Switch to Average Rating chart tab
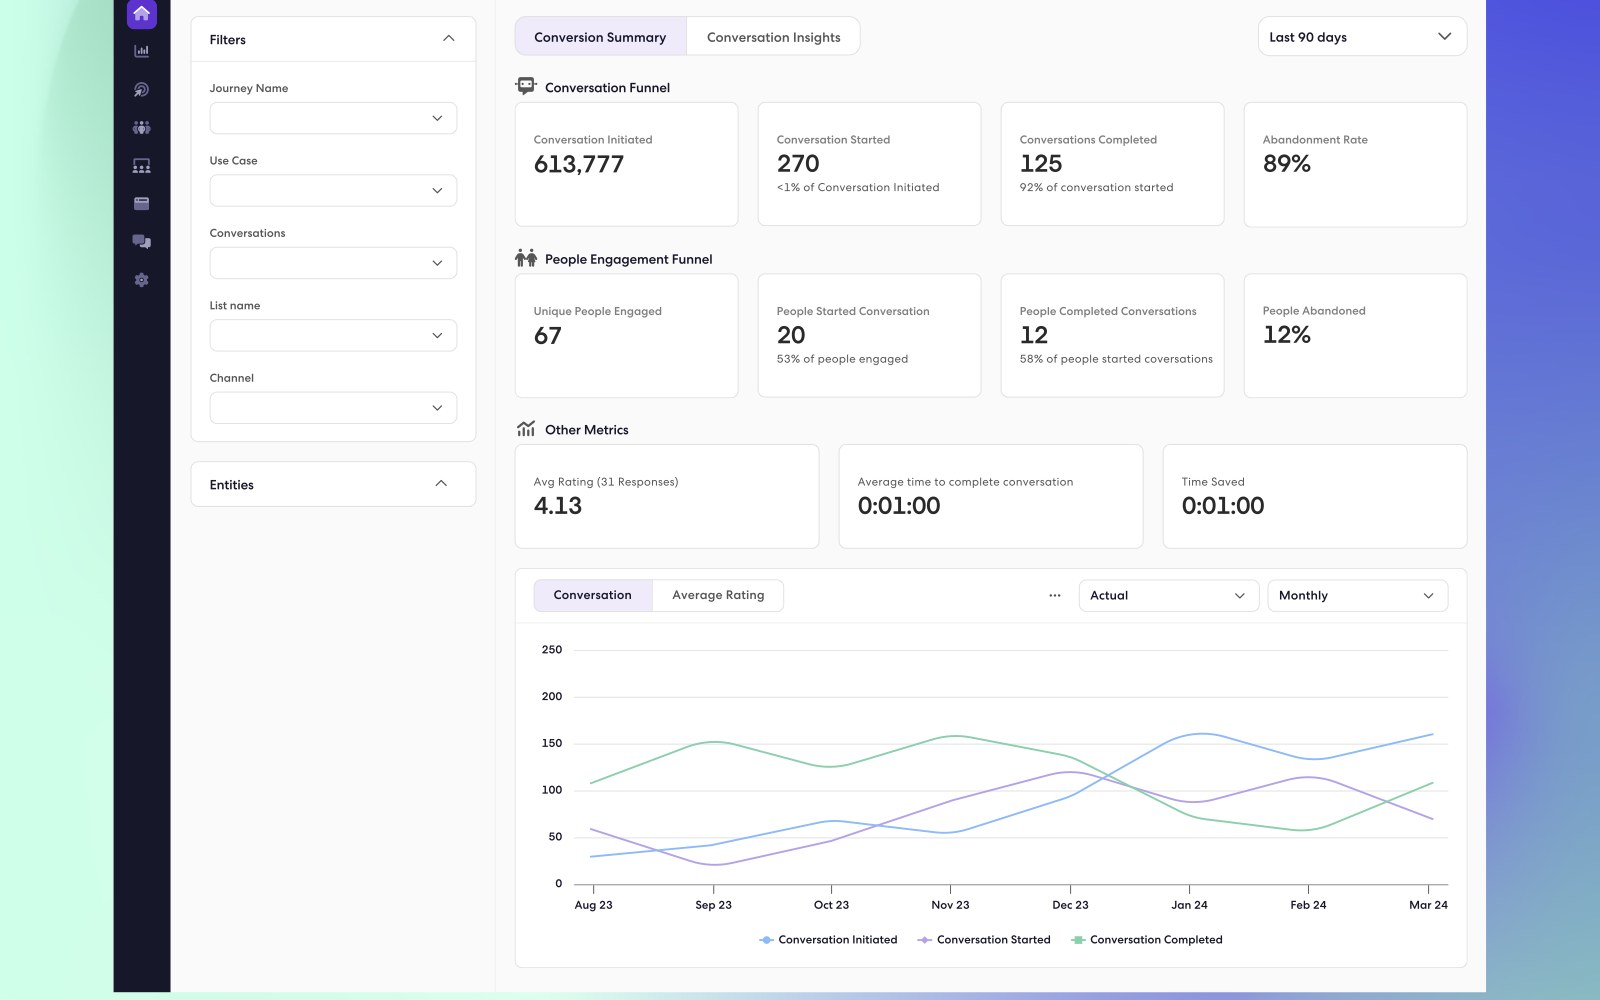The height and width of the screenshot is (1000, 1600). coord(718,595)
